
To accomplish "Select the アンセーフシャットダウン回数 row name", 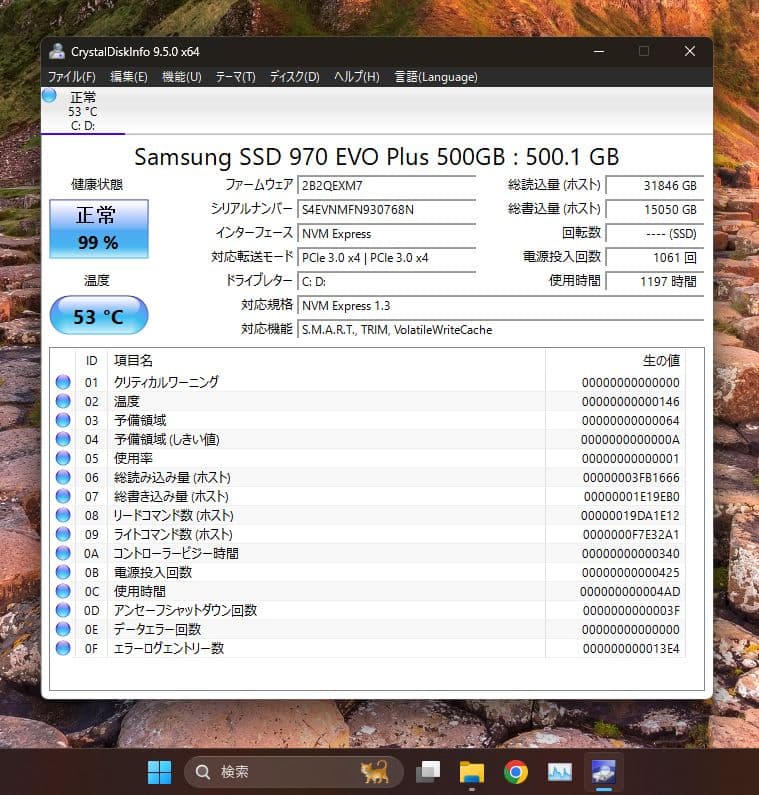I will [x=185, y=610].
